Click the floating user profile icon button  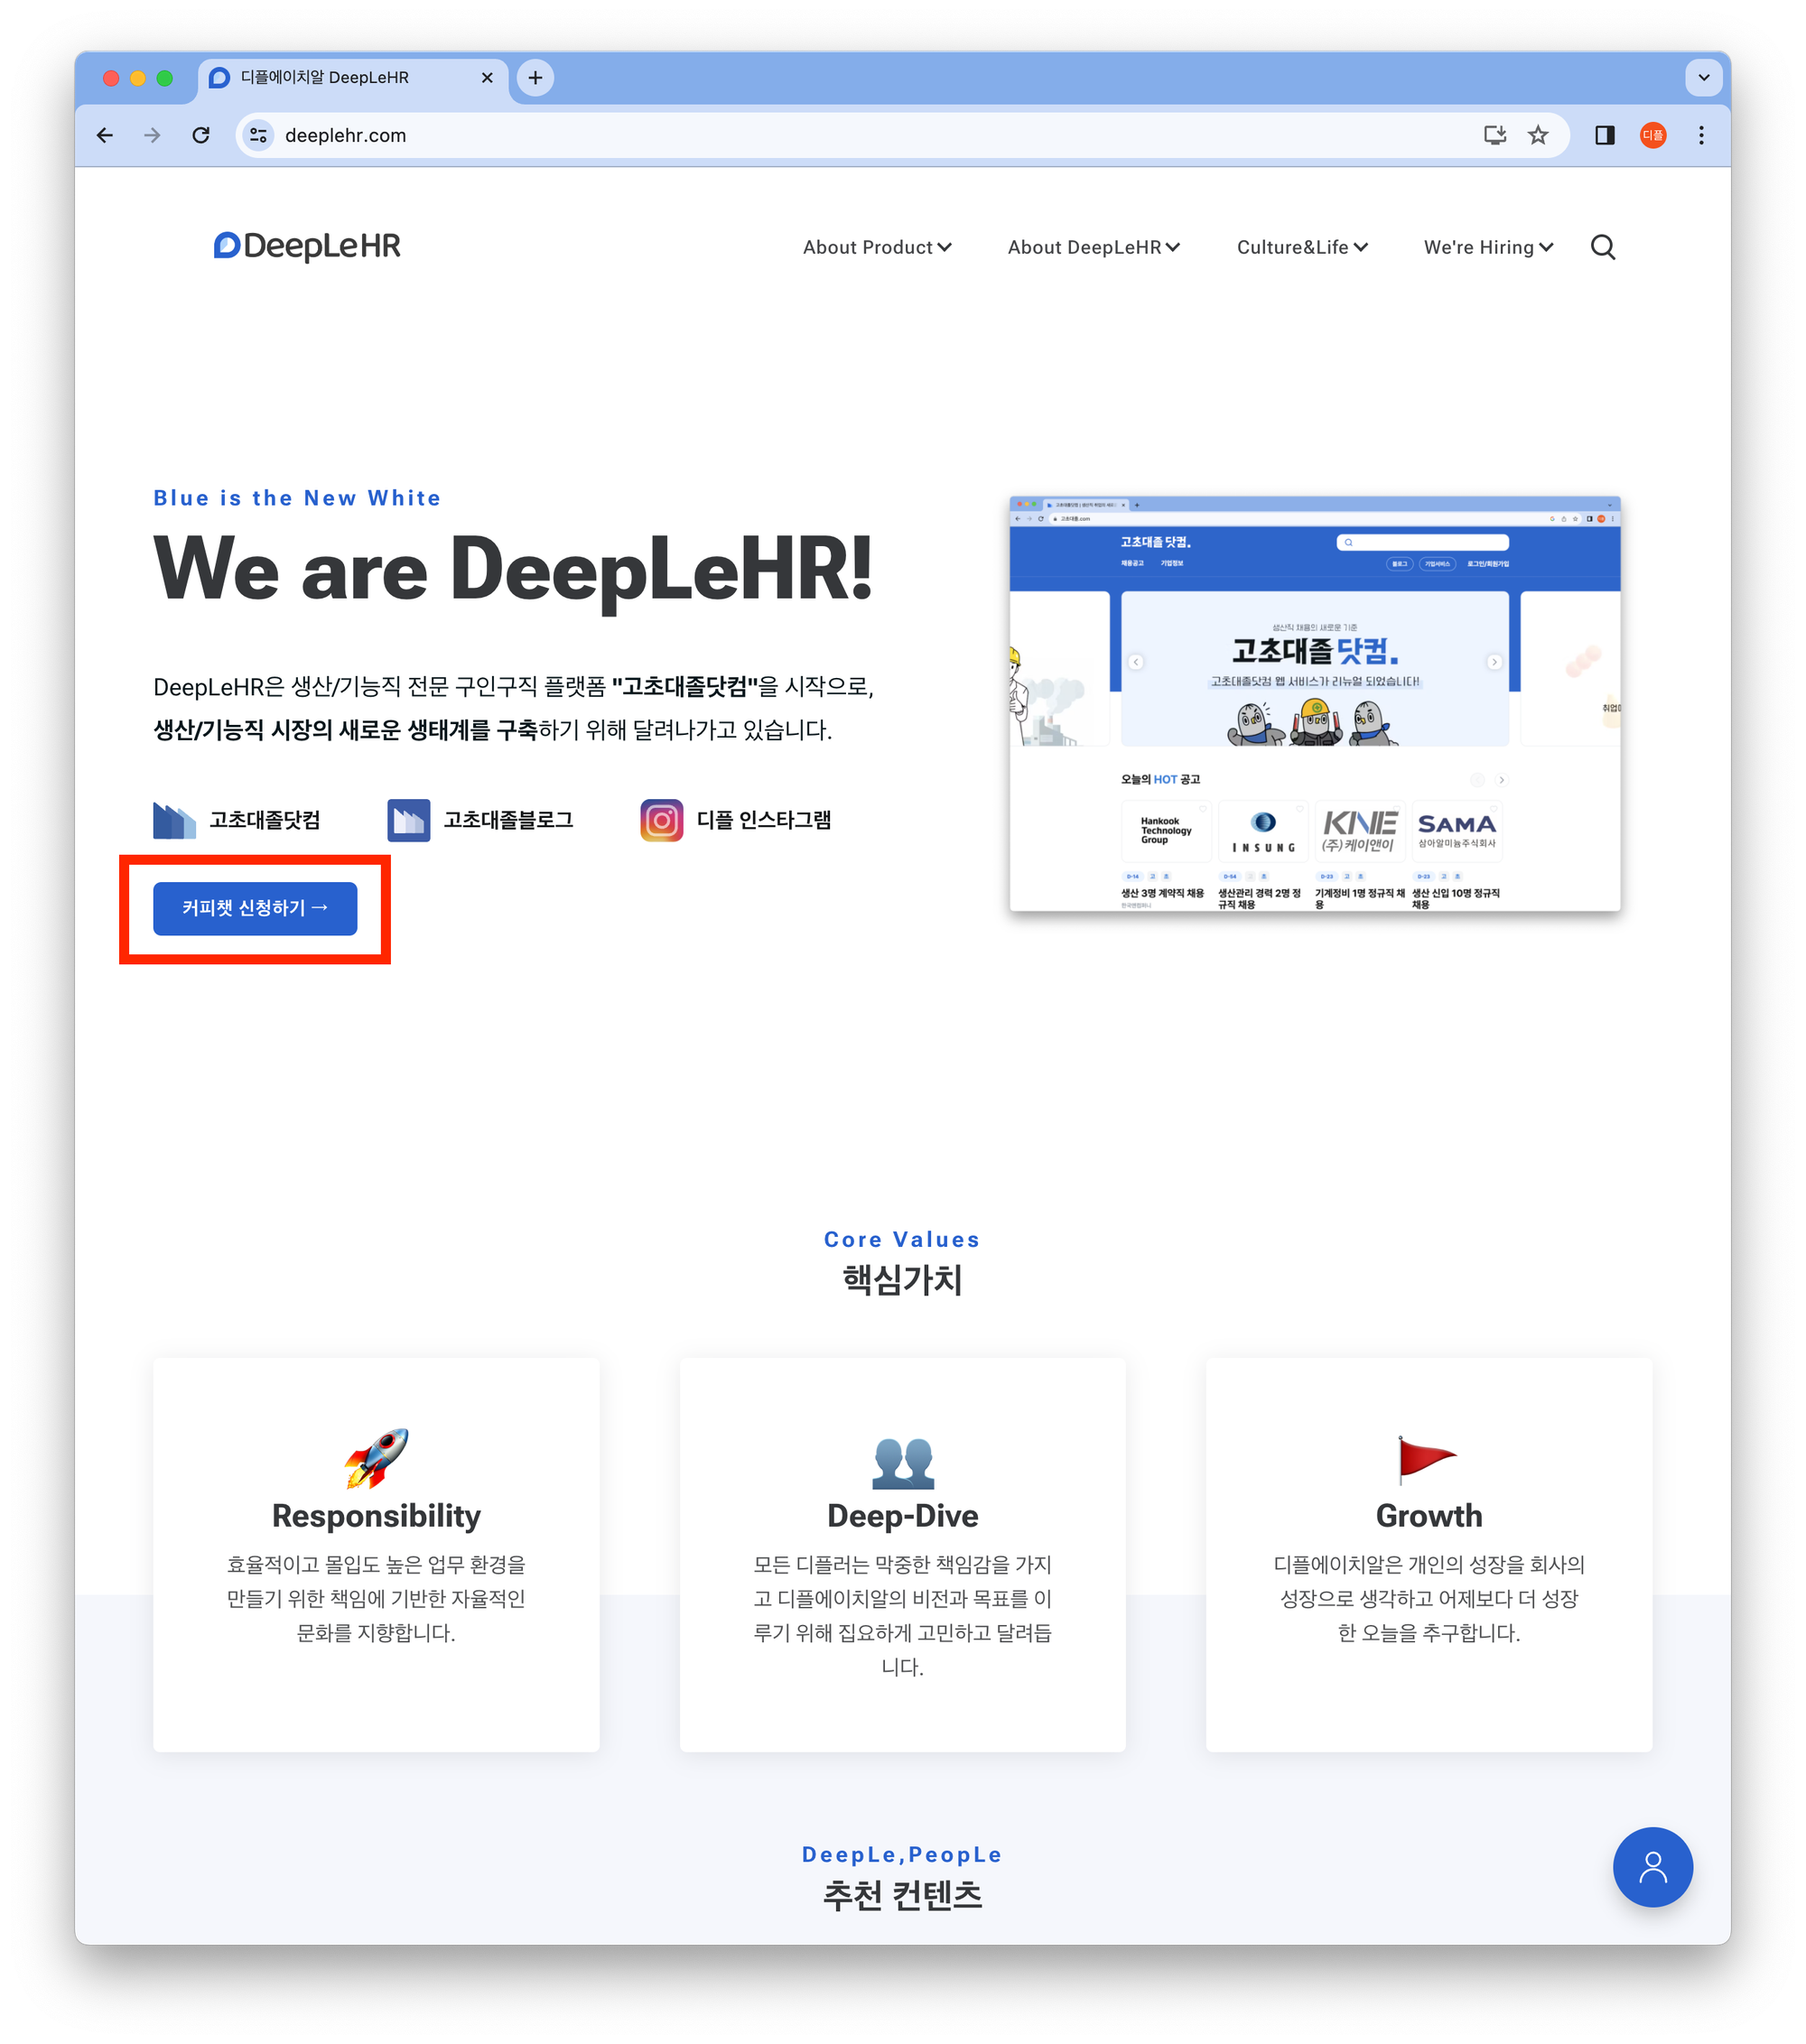pyautogui.click(x=1654, y=1868)
